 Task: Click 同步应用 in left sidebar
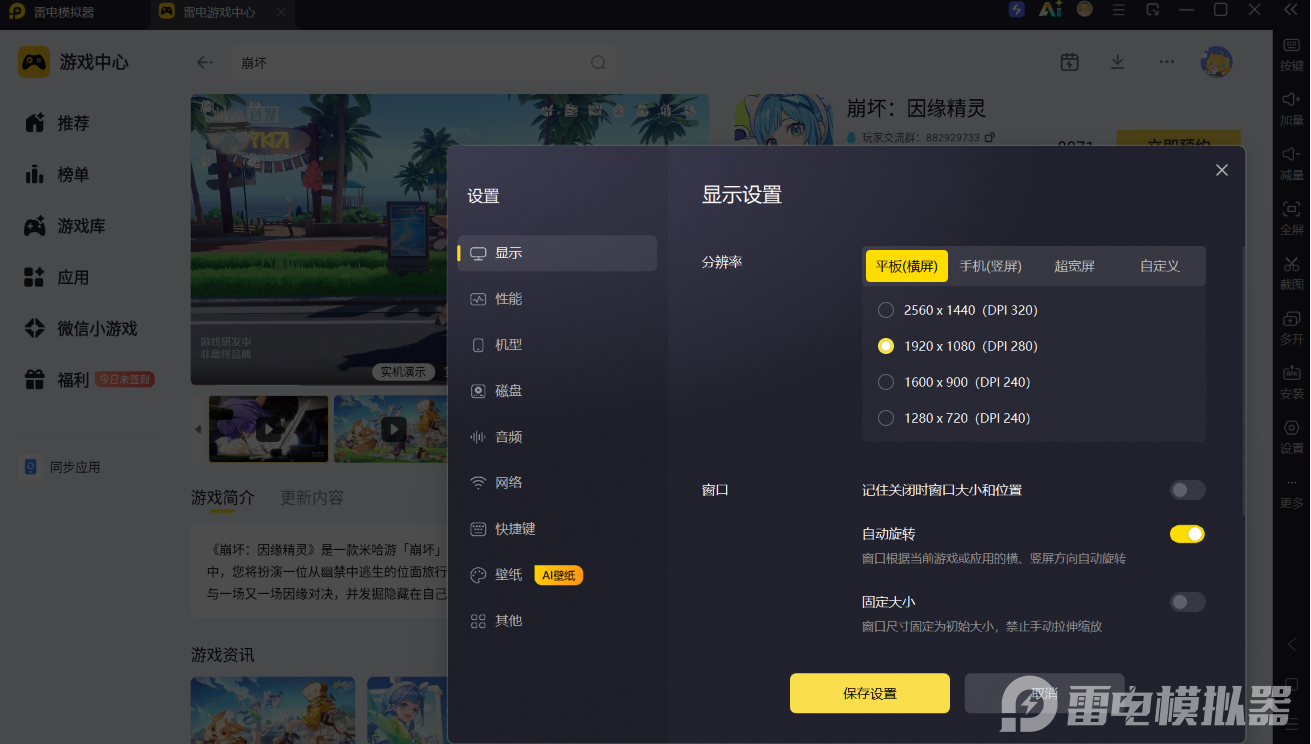tap(62, 467)
